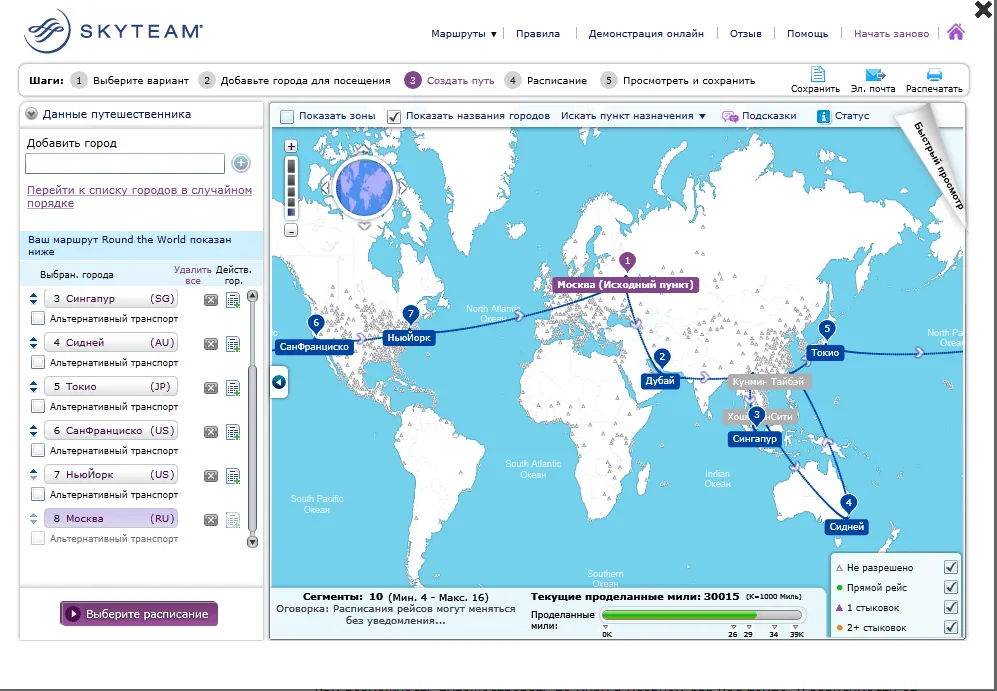This screenshot has height=691, width=997.
Task: Click the Распечатать printer icon
Action: tap(934, 74)
